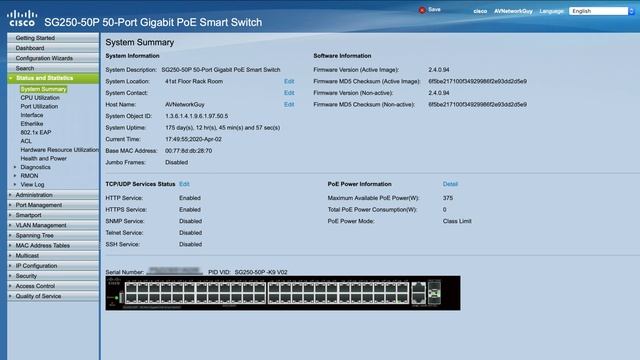Viewport: 640px width, 360px height.
Task: Open Access Control section
Action: coord(53,286)
